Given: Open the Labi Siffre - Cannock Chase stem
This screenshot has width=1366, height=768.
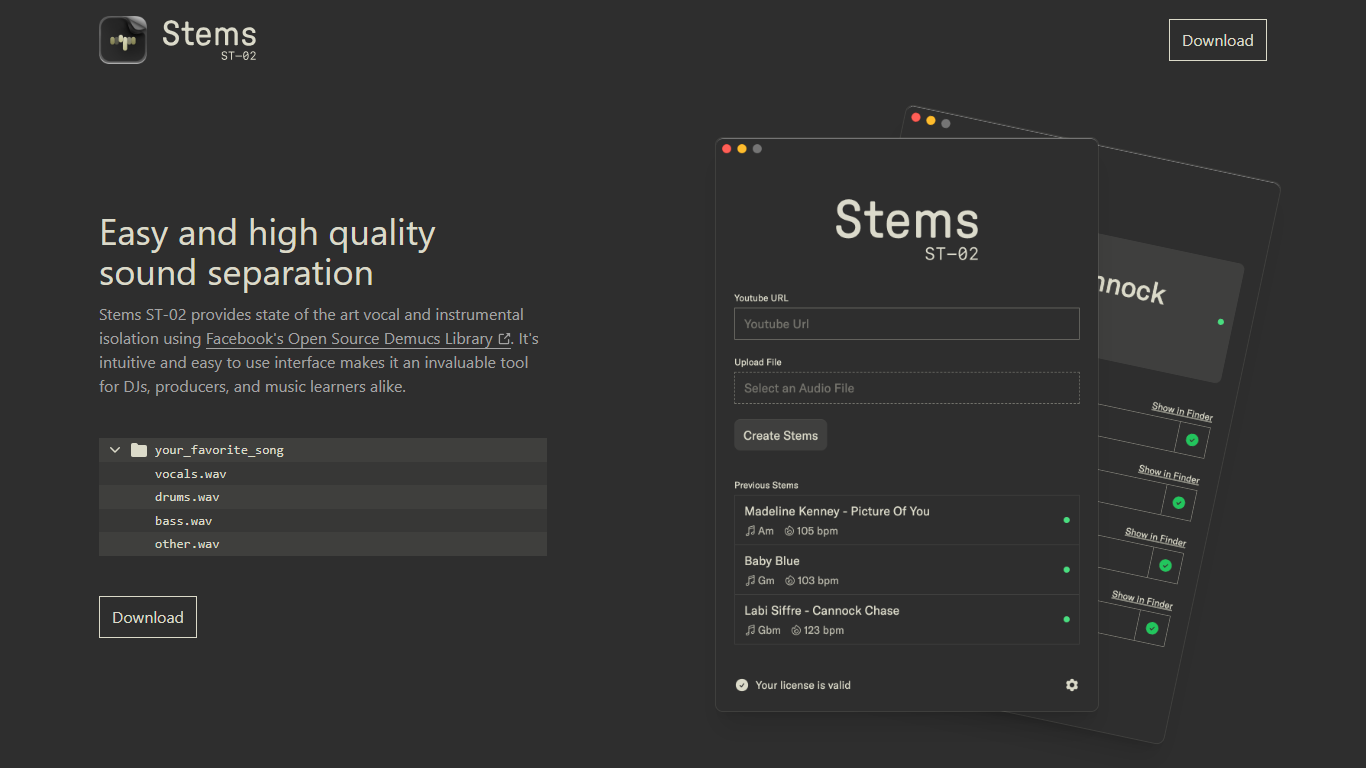Looking at the screenshot, I should click(x=907, y=620).
